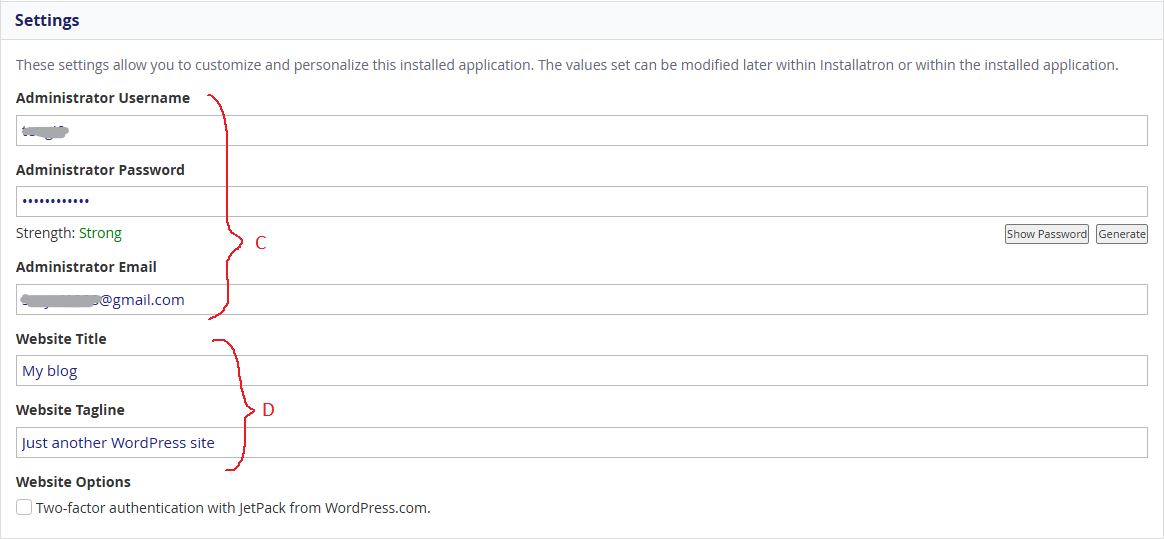Click the Administrator Username input field
The image size is (1164, 539).
[x=580, y=131]
